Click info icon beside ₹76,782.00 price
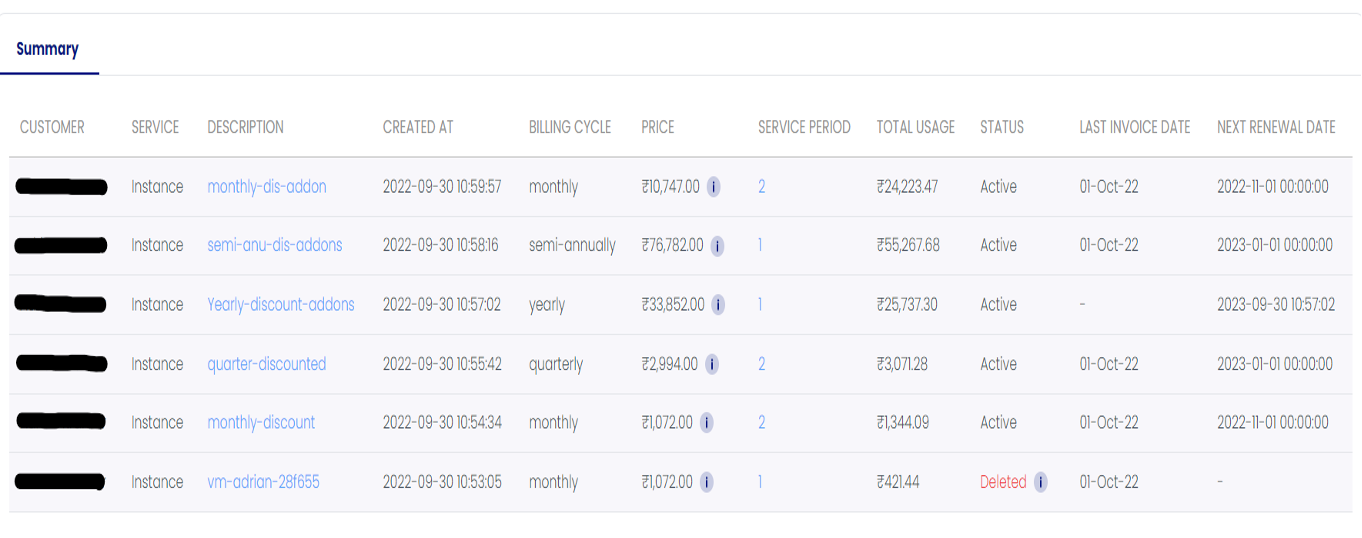The width and height of the screenshot is (1362, 538). (718, 245)
